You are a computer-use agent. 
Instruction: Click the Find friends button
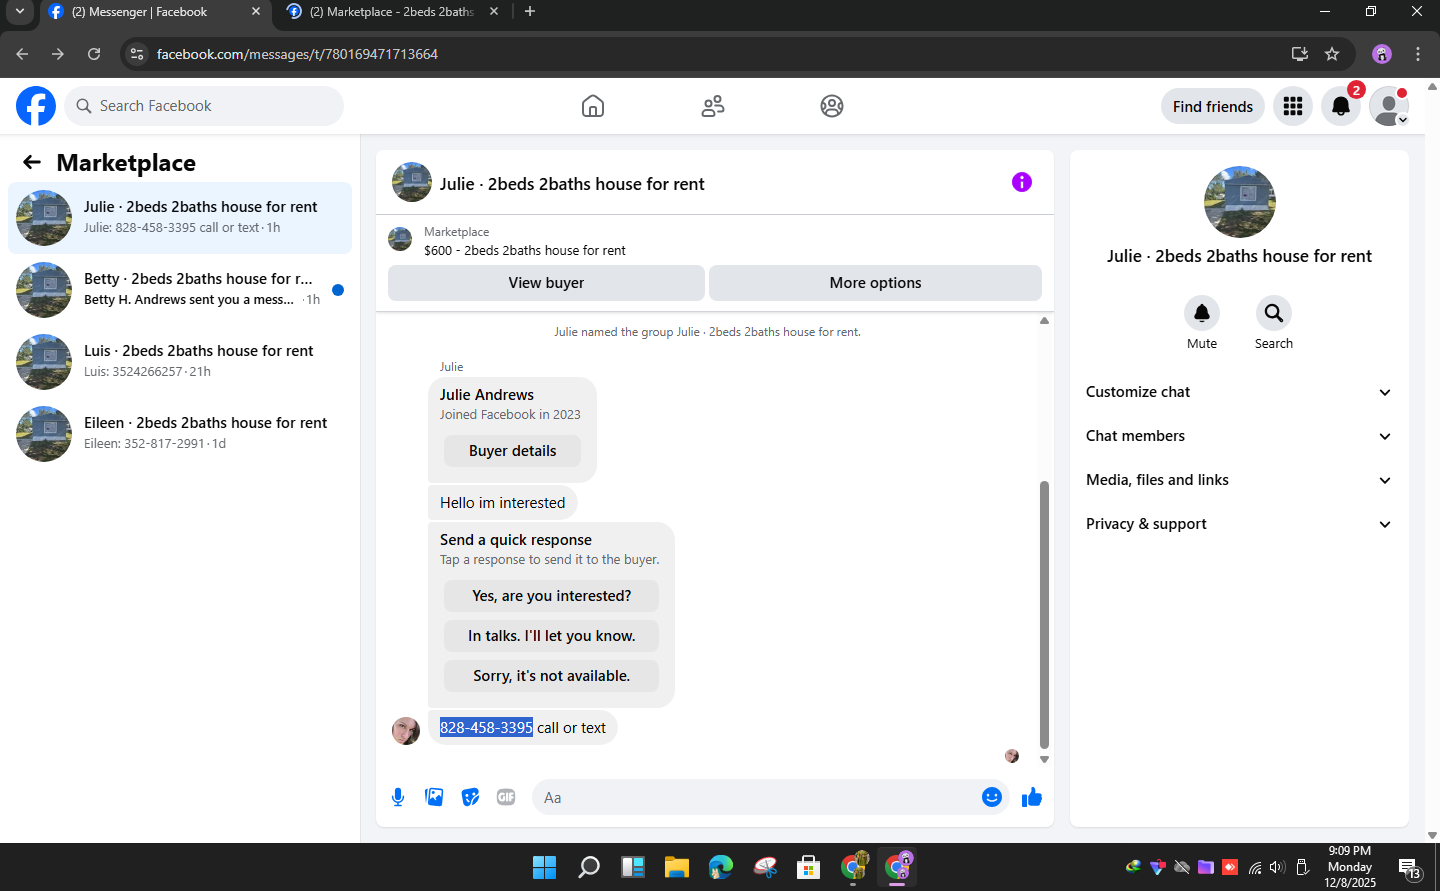point(1213,106)
